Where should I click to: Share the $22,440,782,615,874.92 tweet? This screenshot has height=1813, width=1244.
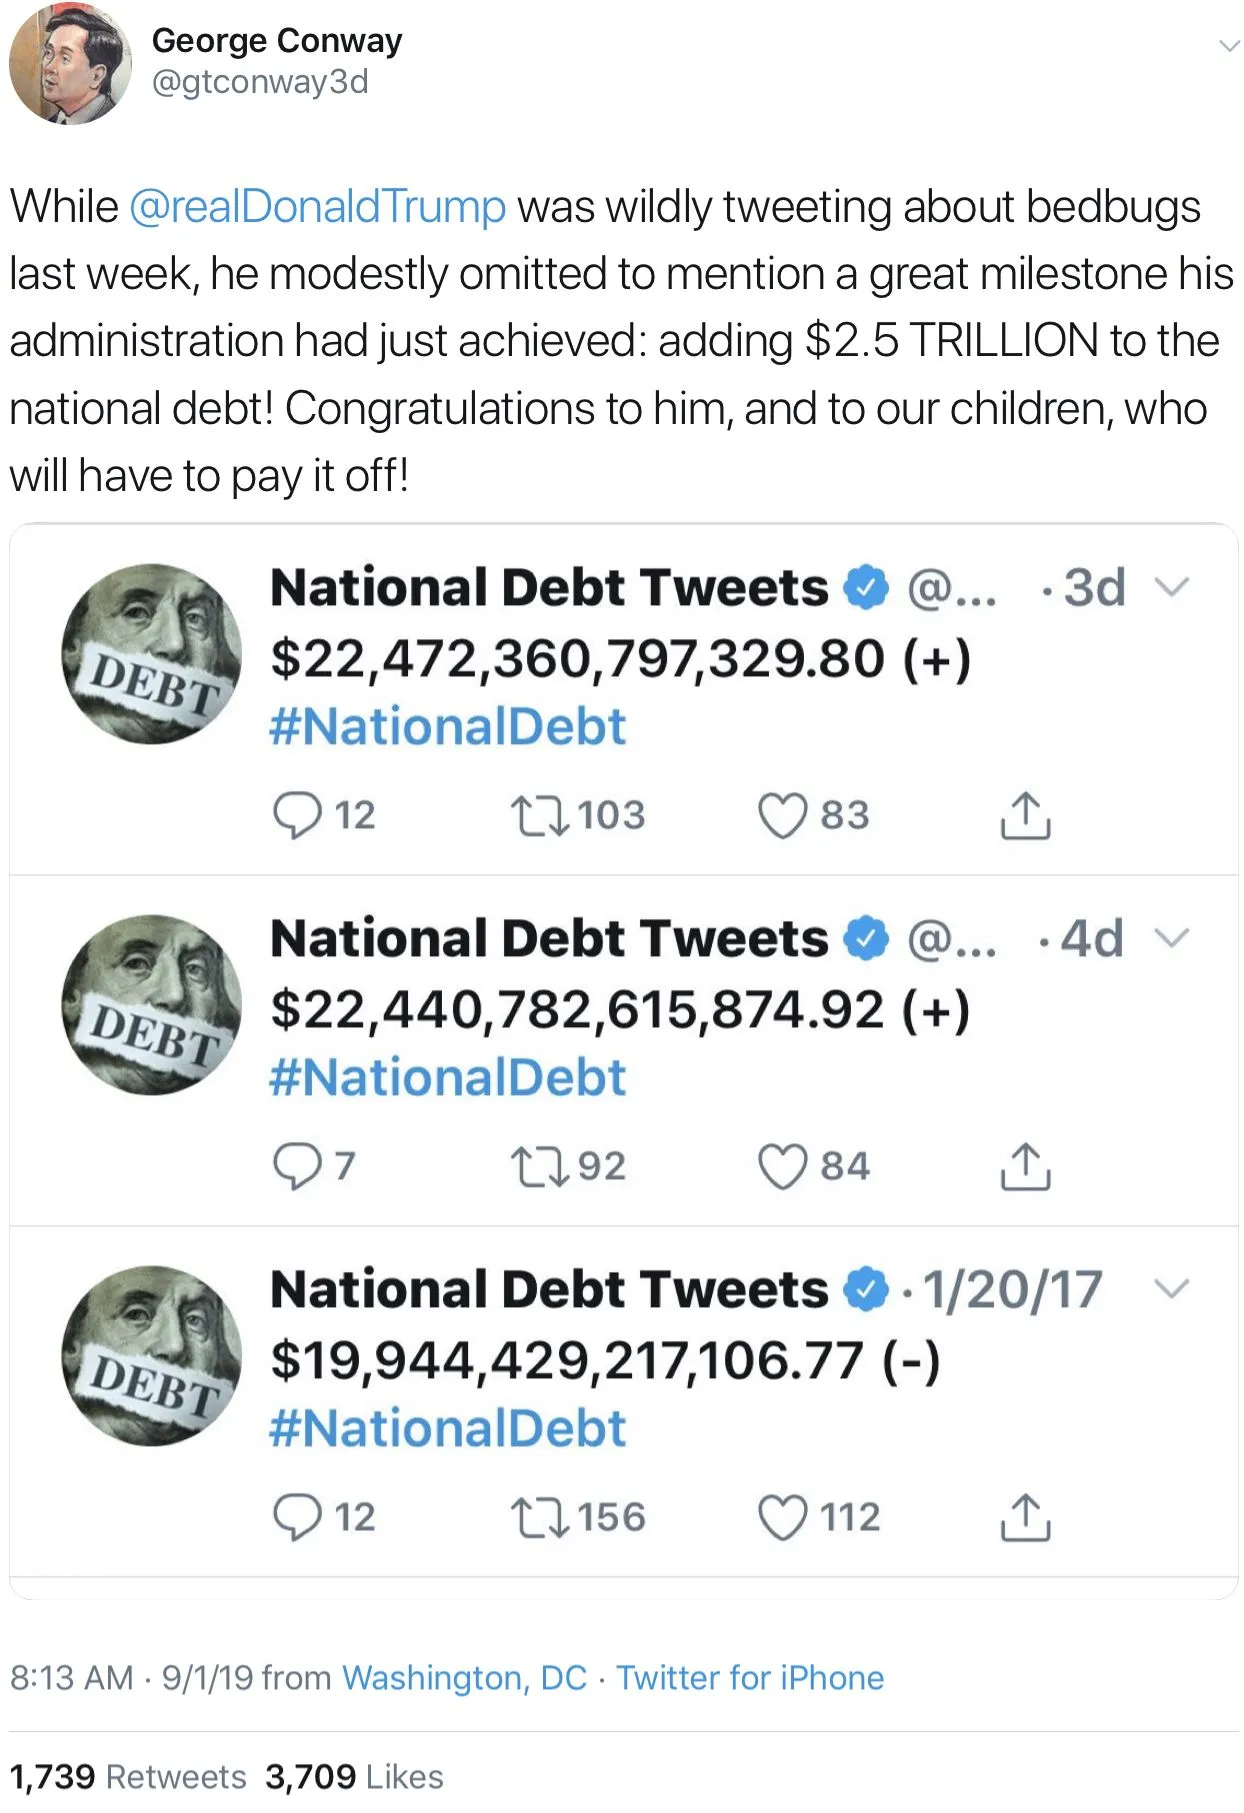1025,1166
